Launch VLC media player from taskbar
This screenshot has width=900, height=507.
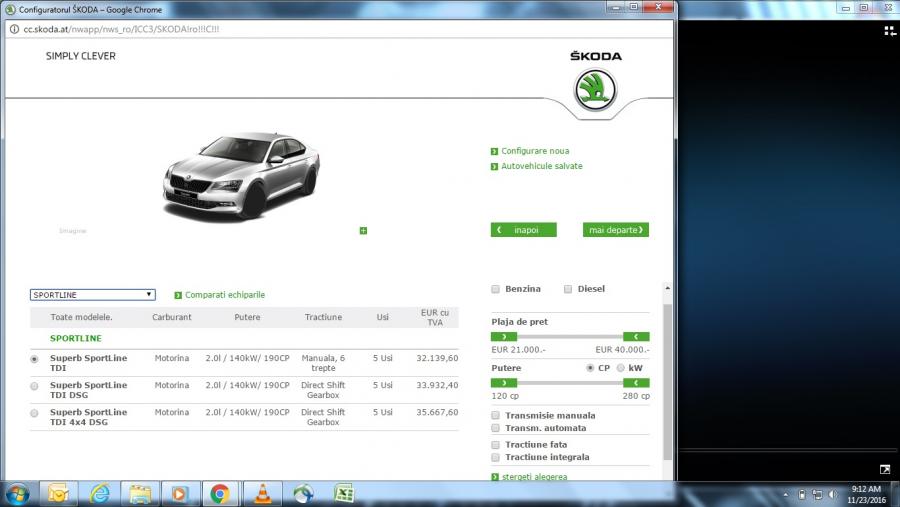point(262,493)
